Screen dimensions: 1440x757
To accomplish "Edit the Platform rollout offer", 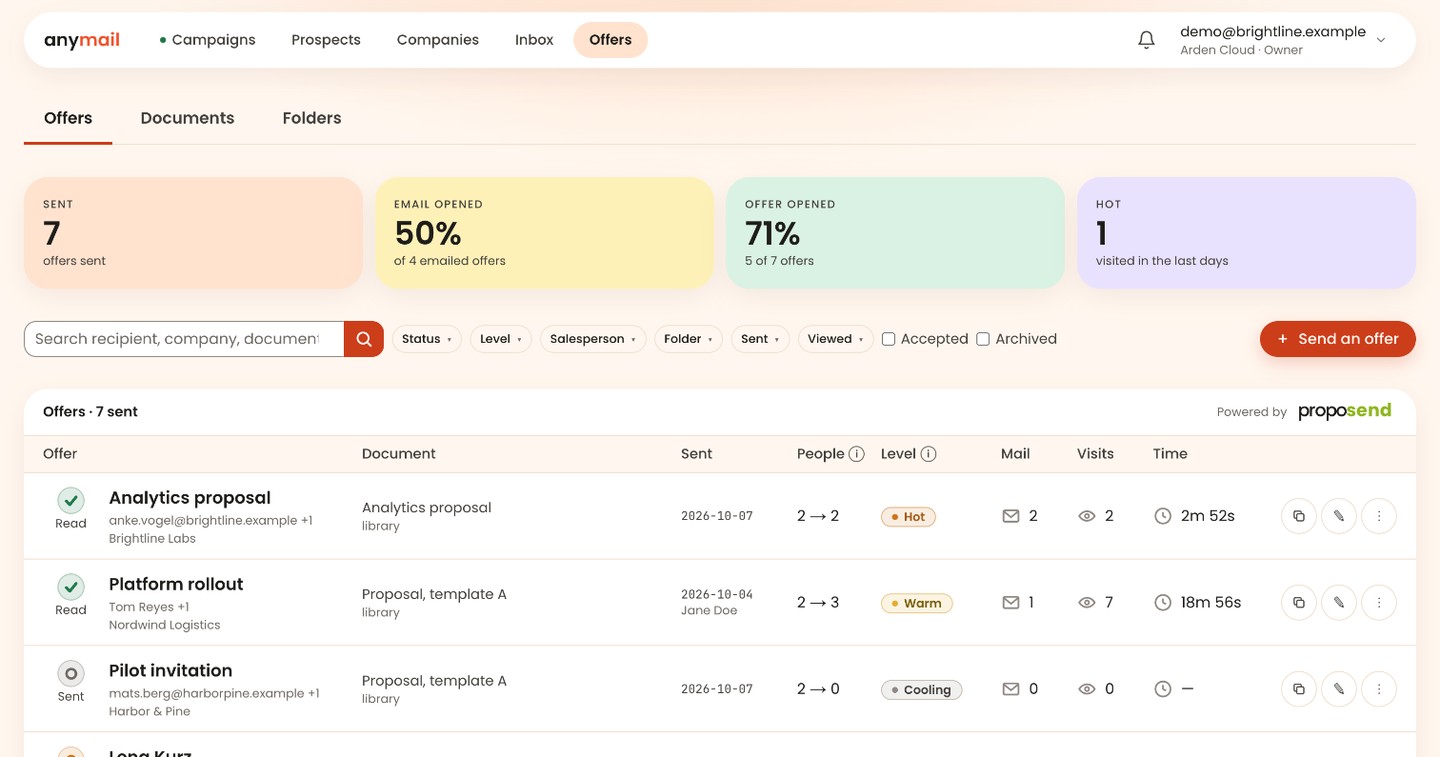I will (x=1339, y=603).
